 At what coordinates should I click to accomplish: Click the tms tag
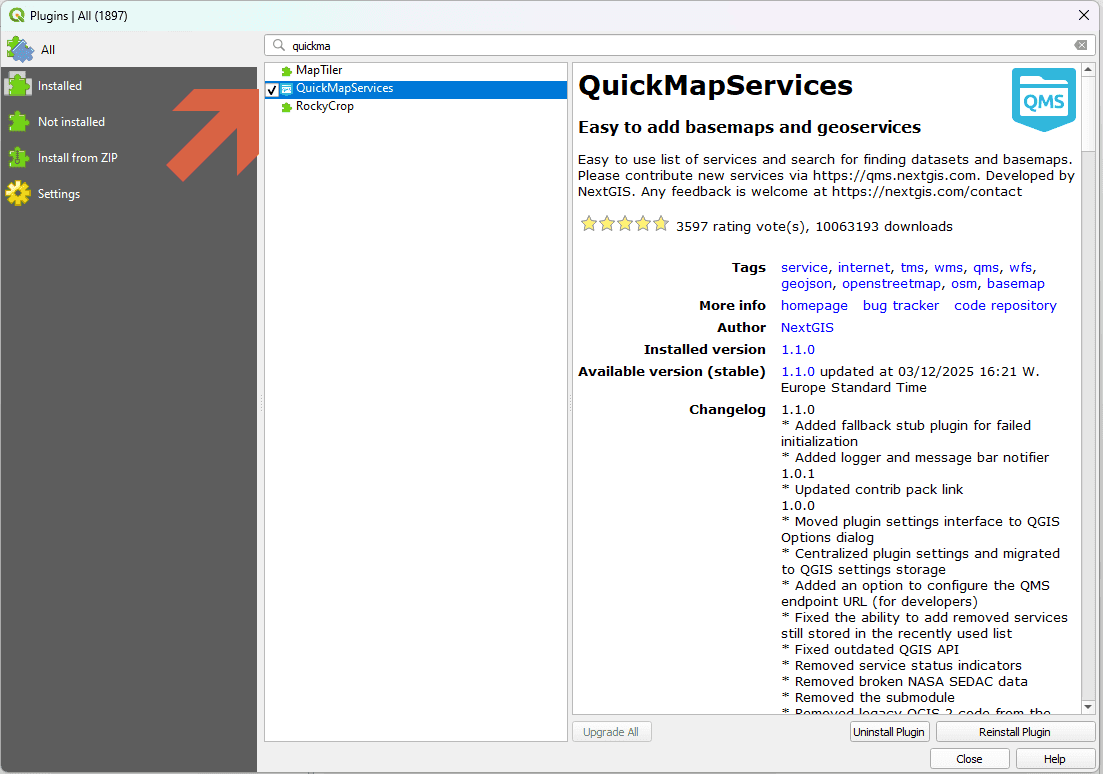click(912, 267)
